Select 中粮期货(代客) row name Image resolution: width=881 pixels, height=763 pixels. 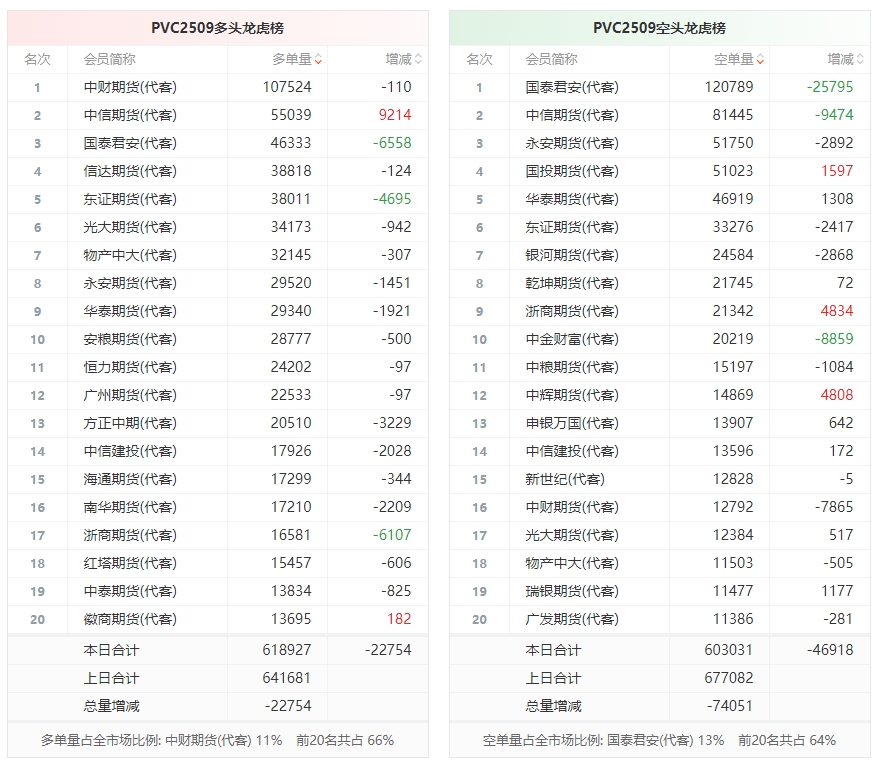[x=572, y=367]
